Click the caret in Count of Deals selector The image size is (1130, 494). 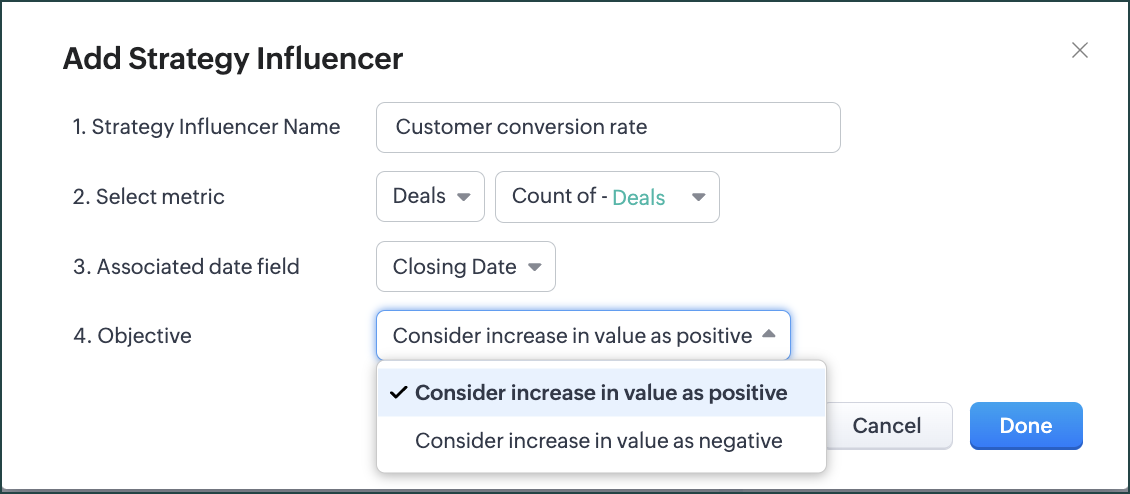pyautogui.click(x=698, y=197)
